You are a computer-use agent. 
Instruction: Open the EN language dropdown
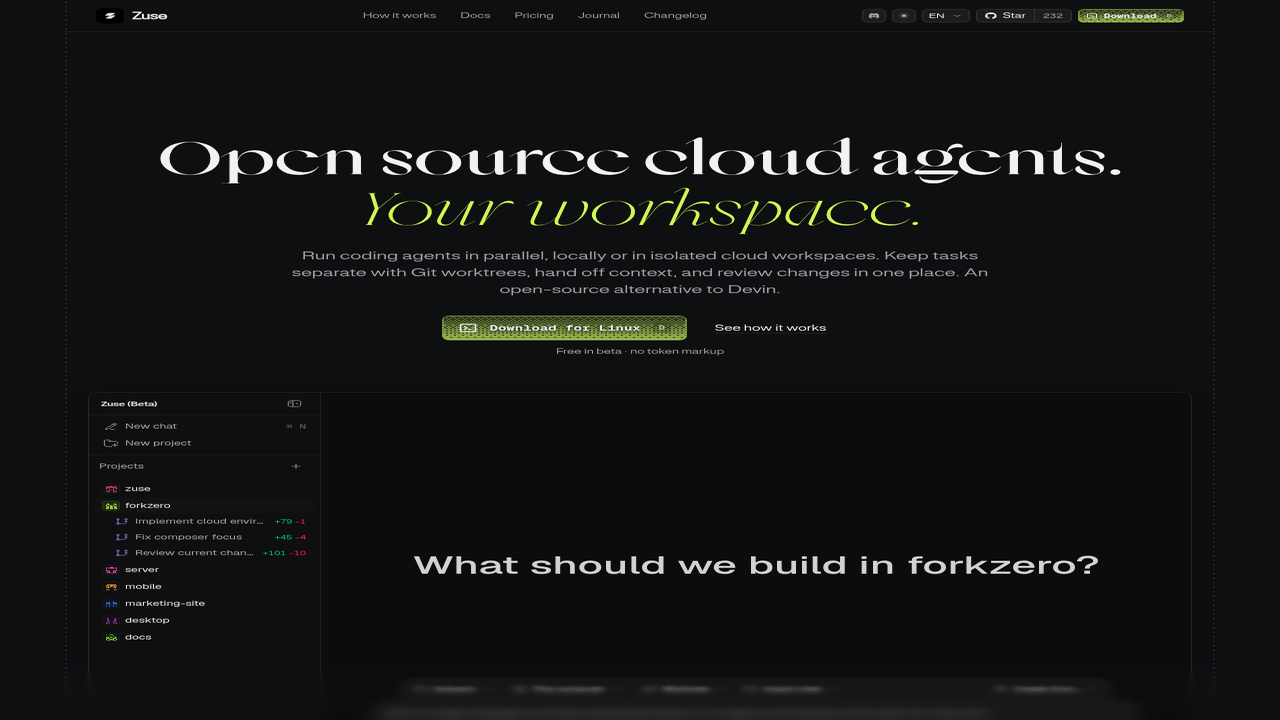(x=946, y=16)
